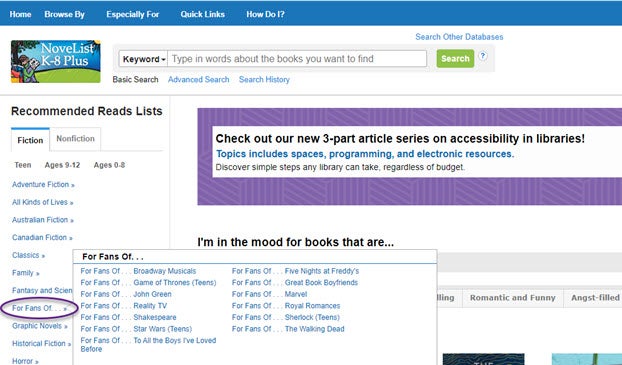Expand the Historical Fiction list
622x365 pixels.
[x=41, y=344]
